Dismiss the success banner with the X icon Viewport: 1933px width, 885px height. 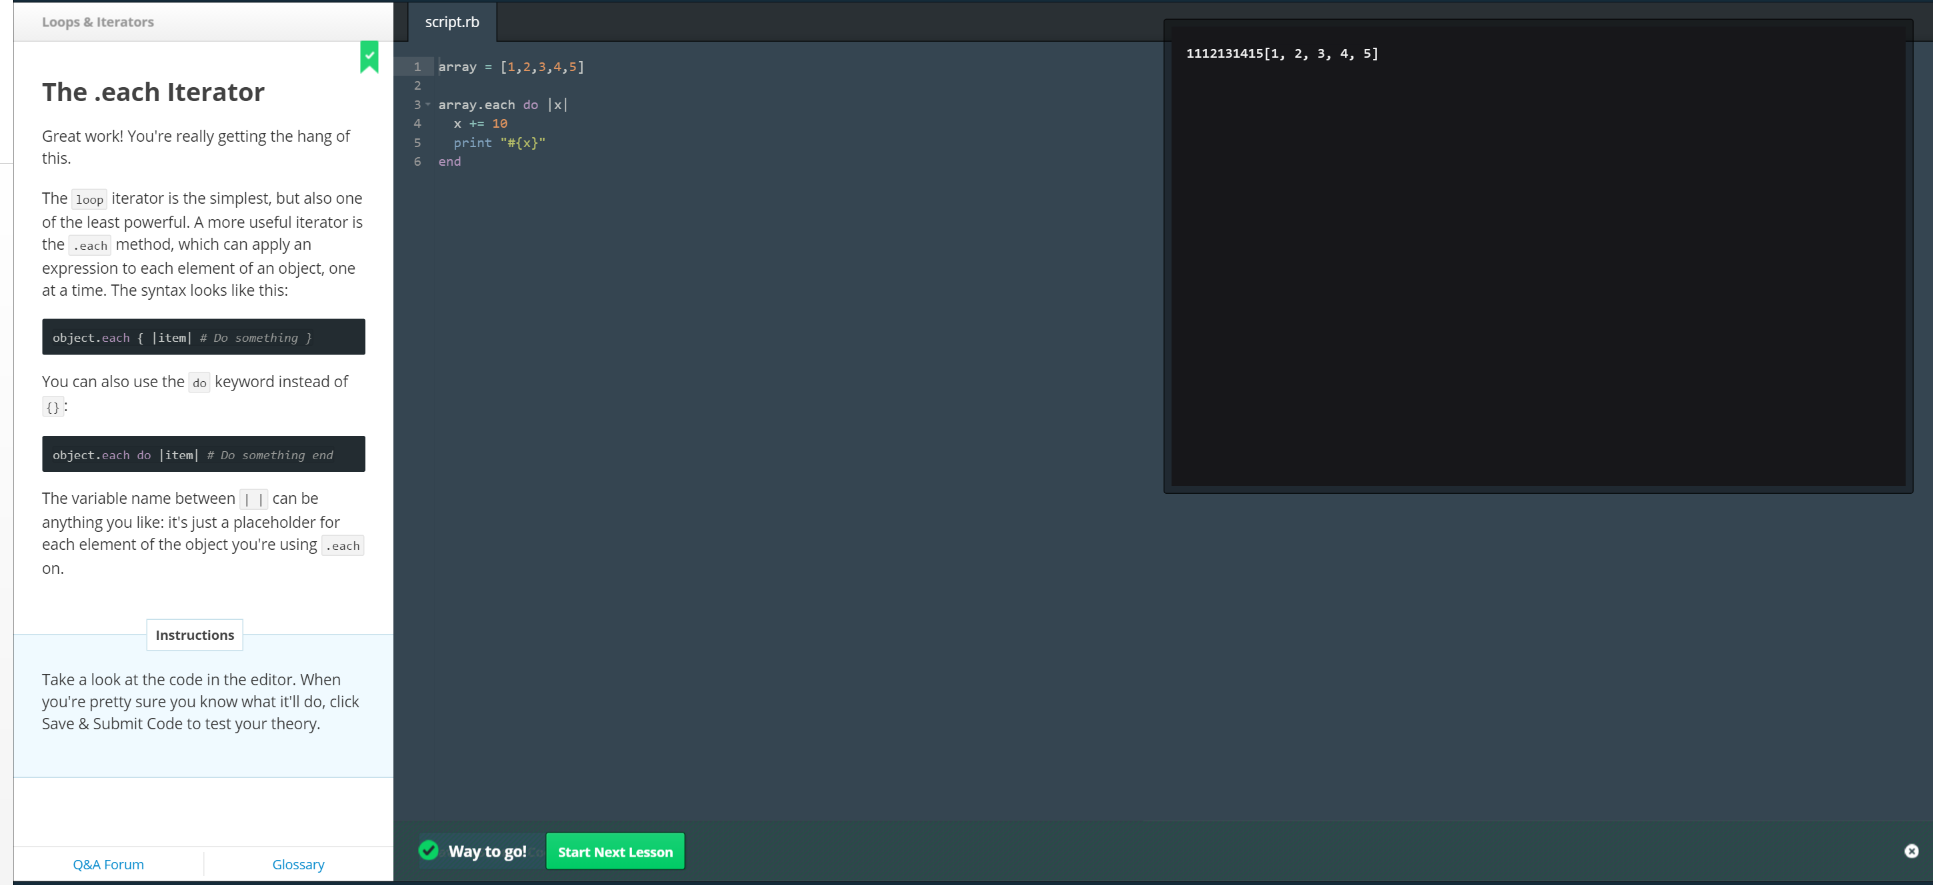pos(1911,851)
